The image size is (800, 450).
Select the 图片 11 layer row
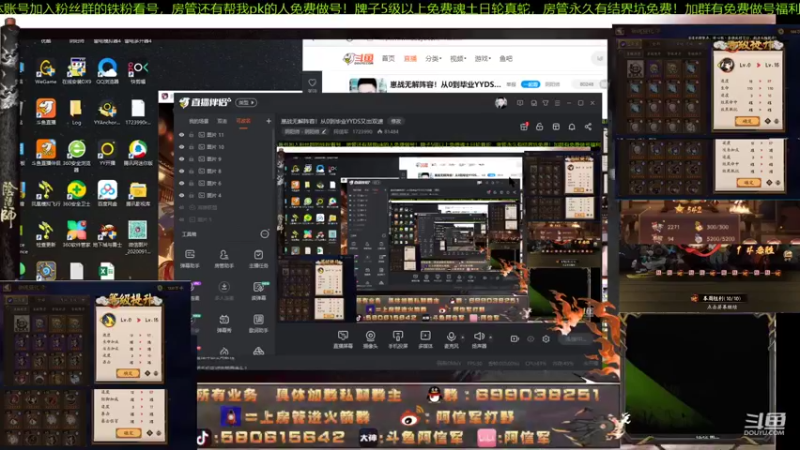coord(223,135)
